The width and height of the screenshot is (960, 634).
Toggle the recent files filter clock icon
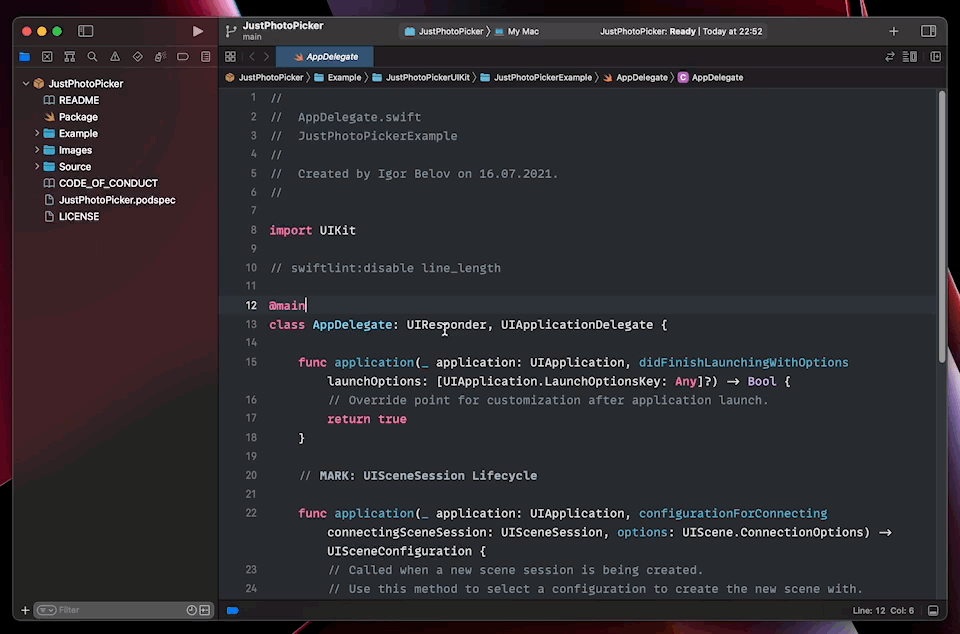coord(191,610)
